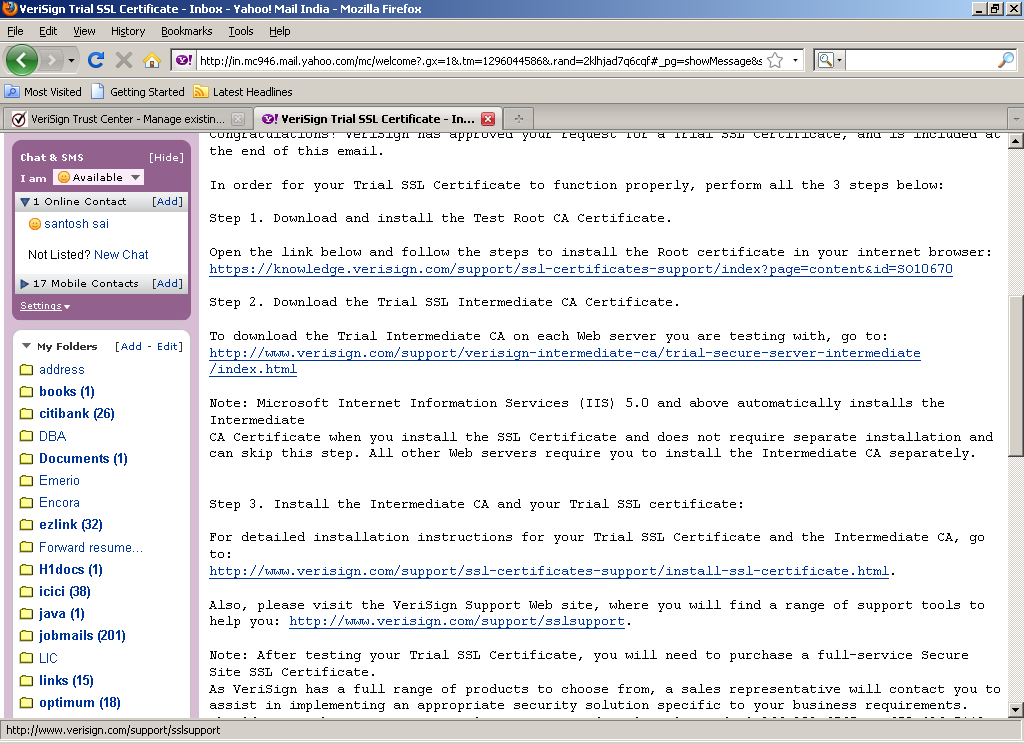Open the list all tabs dropdown
Screen dimensions: 1024x744
pyautogui.click(x=1016, y=119)
